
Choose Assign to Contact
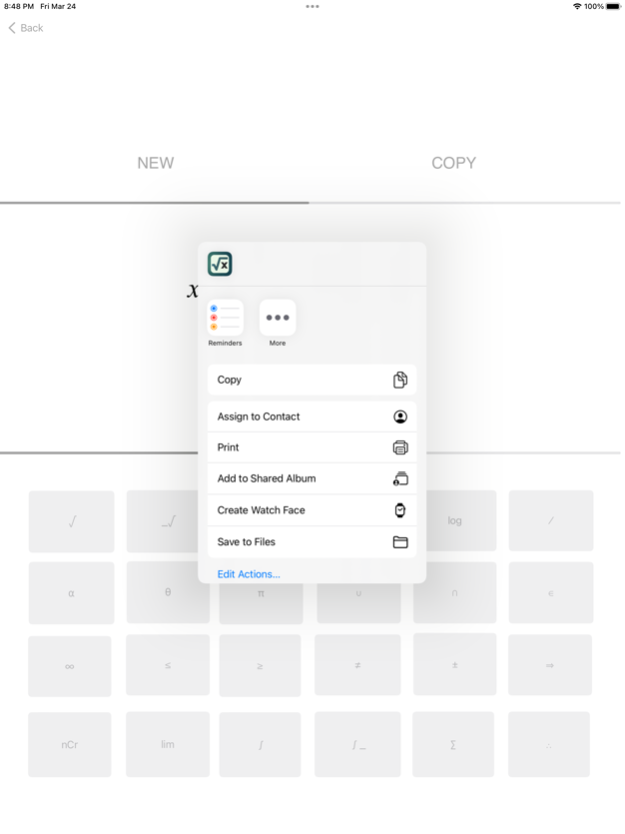pyautogui.click(x=312, y=416)
